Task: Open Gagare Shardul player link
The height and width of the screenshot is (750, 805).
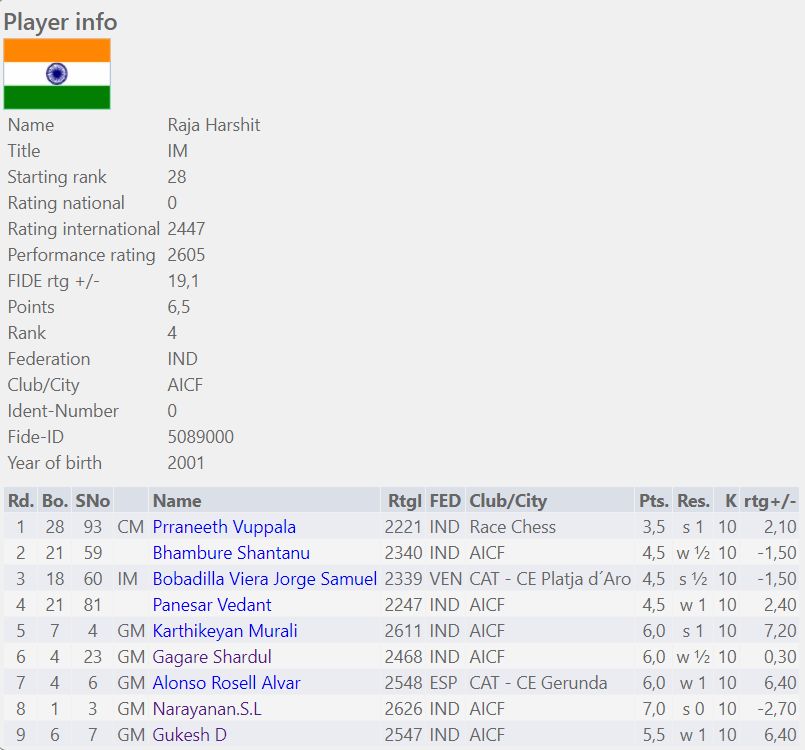Action: pyautogui.click(x=212, y=657)
